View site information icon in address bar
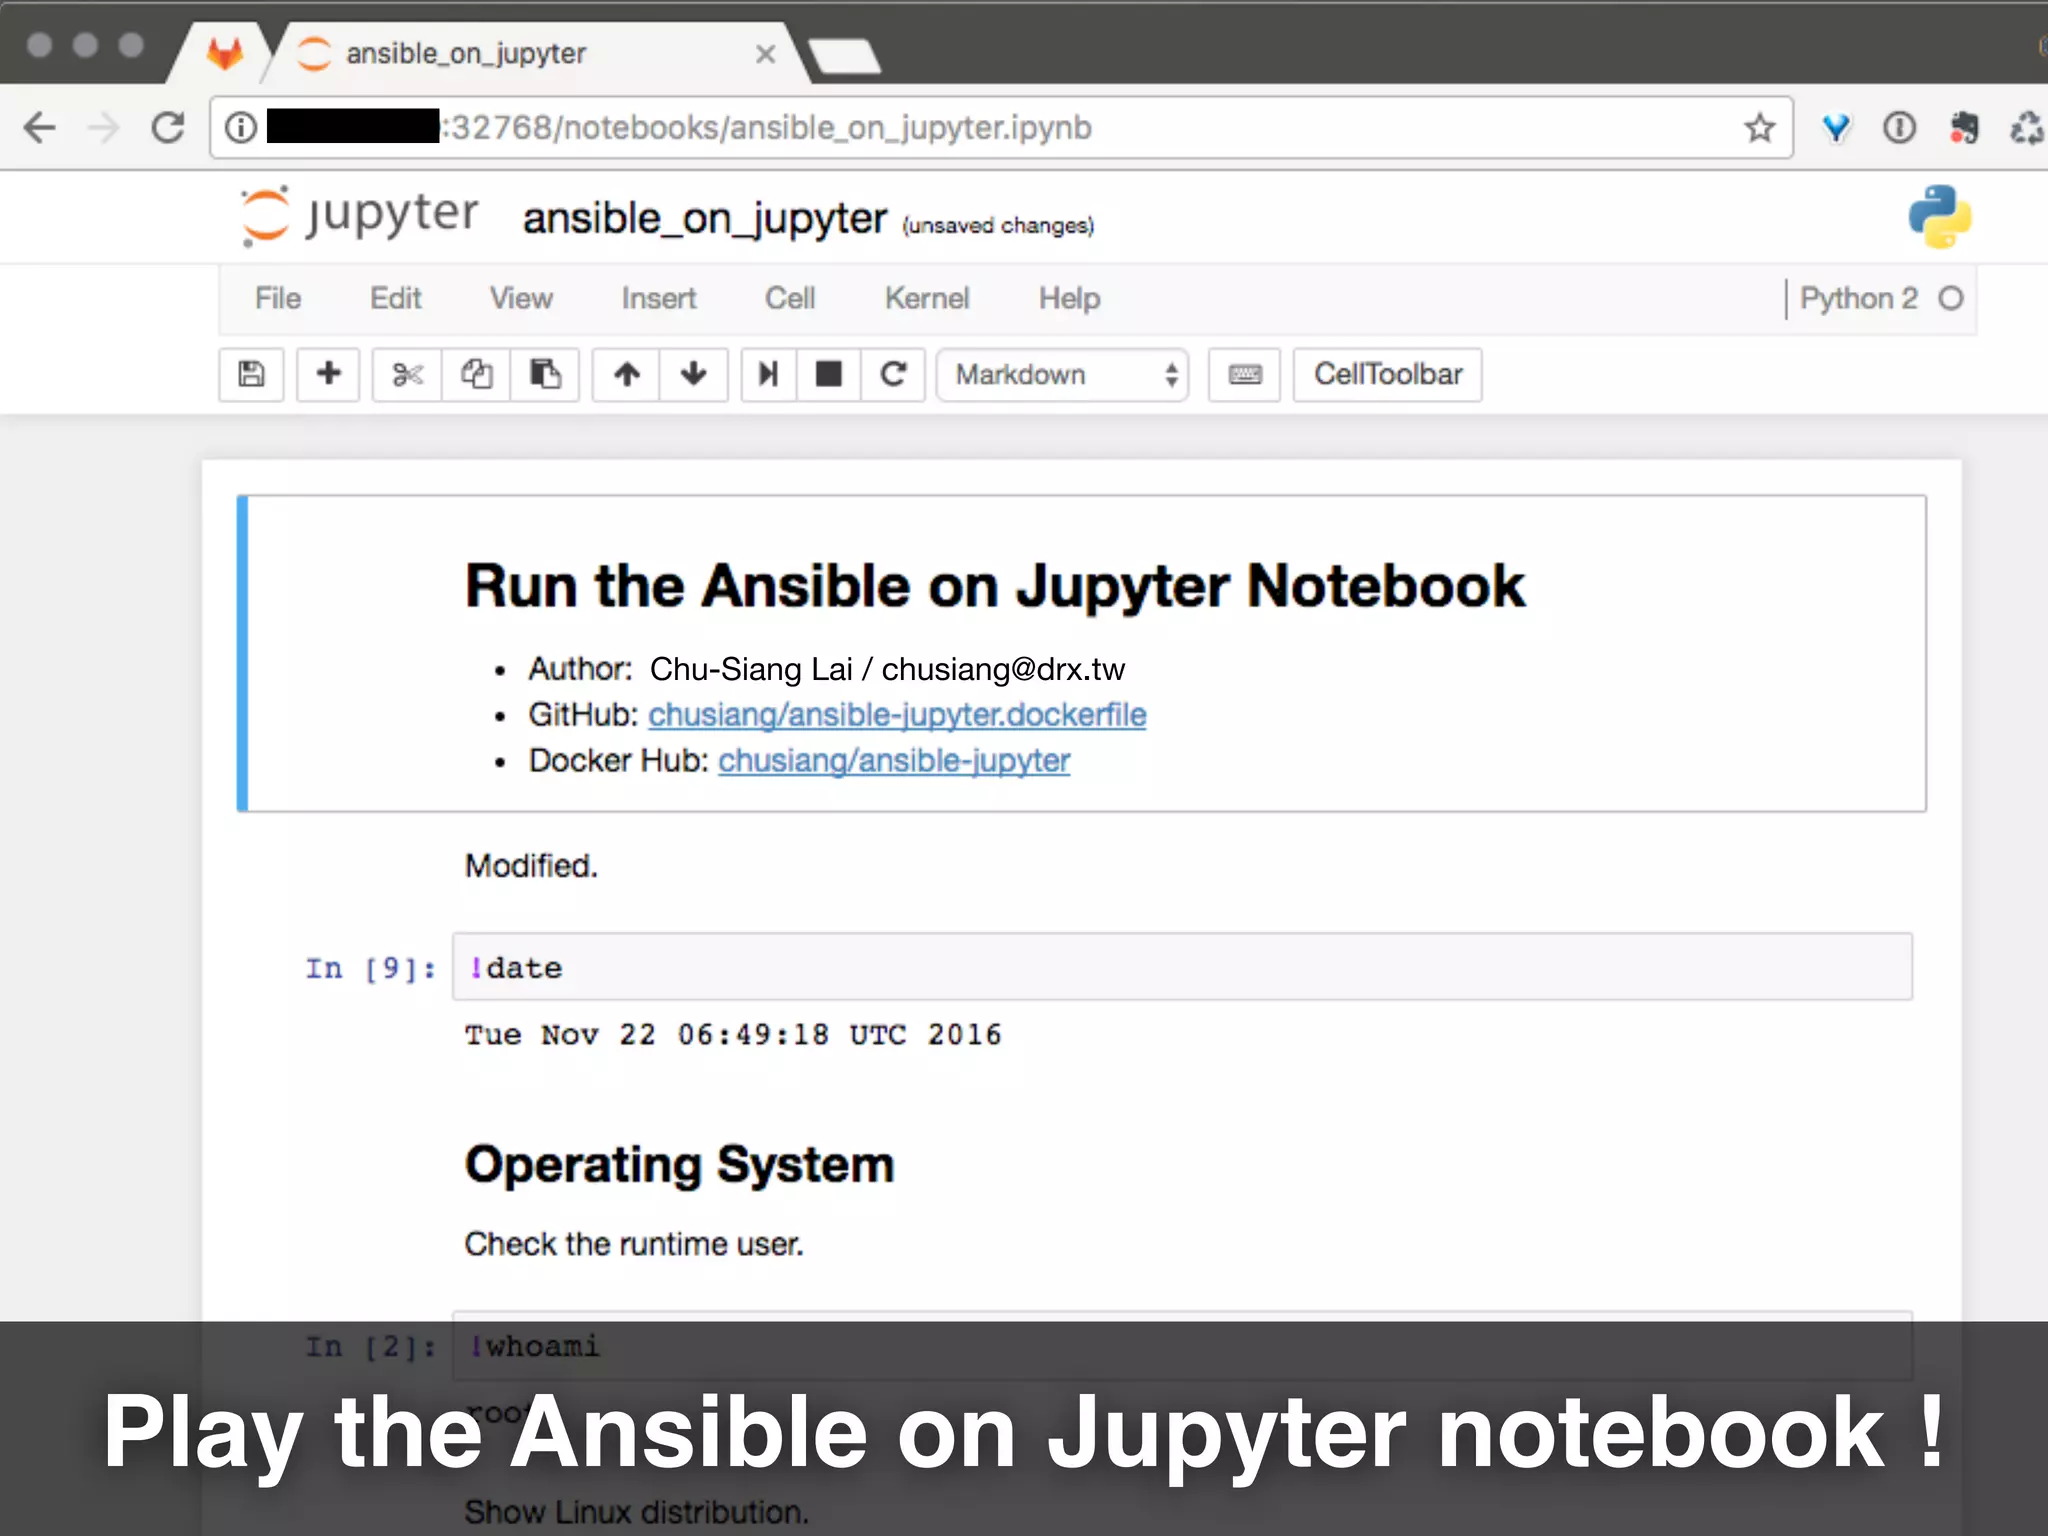Image resolution: width=2048 pixels, height=1536 pixels. 240,128
